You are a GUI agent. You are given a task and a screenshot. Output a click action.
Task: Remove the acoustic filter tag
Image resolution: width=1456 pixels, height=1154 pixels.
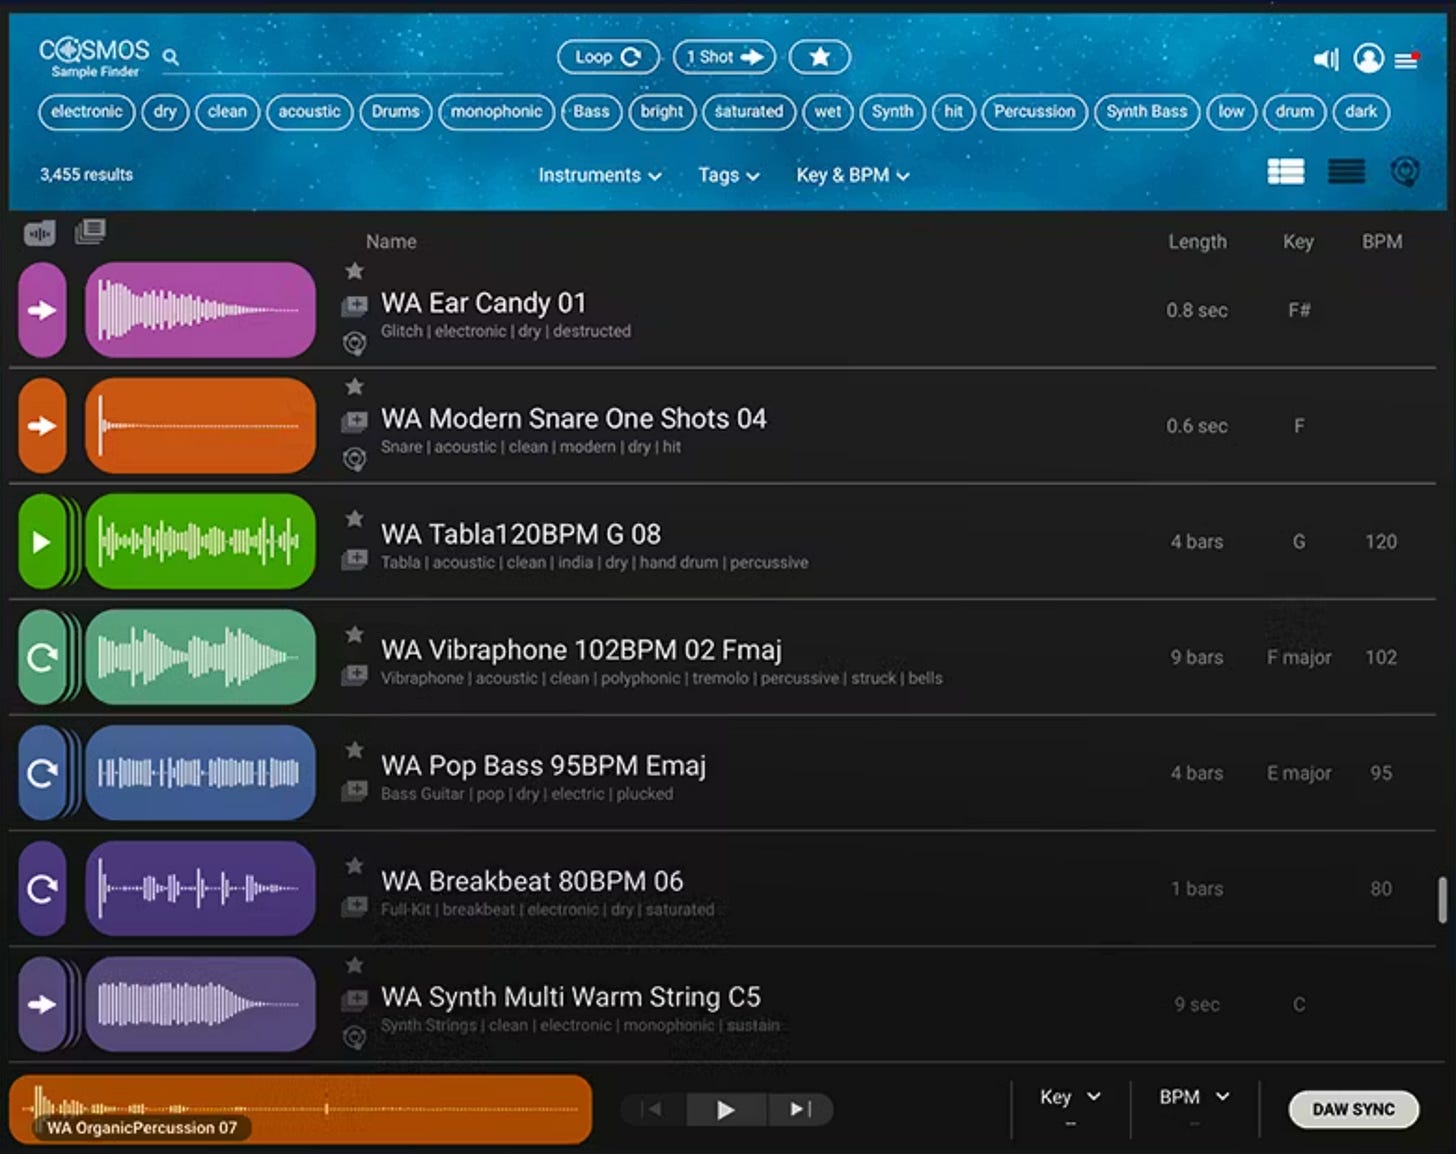coord(309,112)
